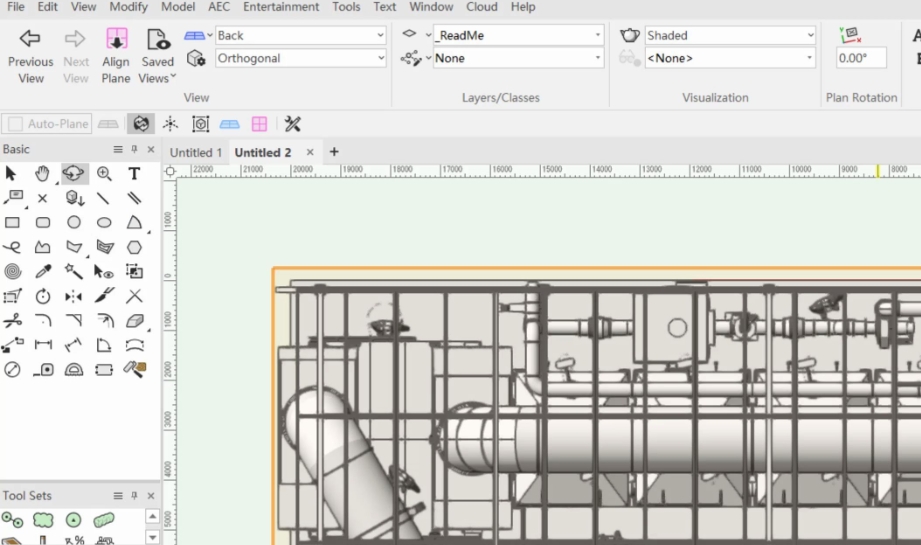Open the Back view dropdown
Image resolution: width=921 pixels, height=545 pixels.
pyautogui.click(x=300, y=35)
